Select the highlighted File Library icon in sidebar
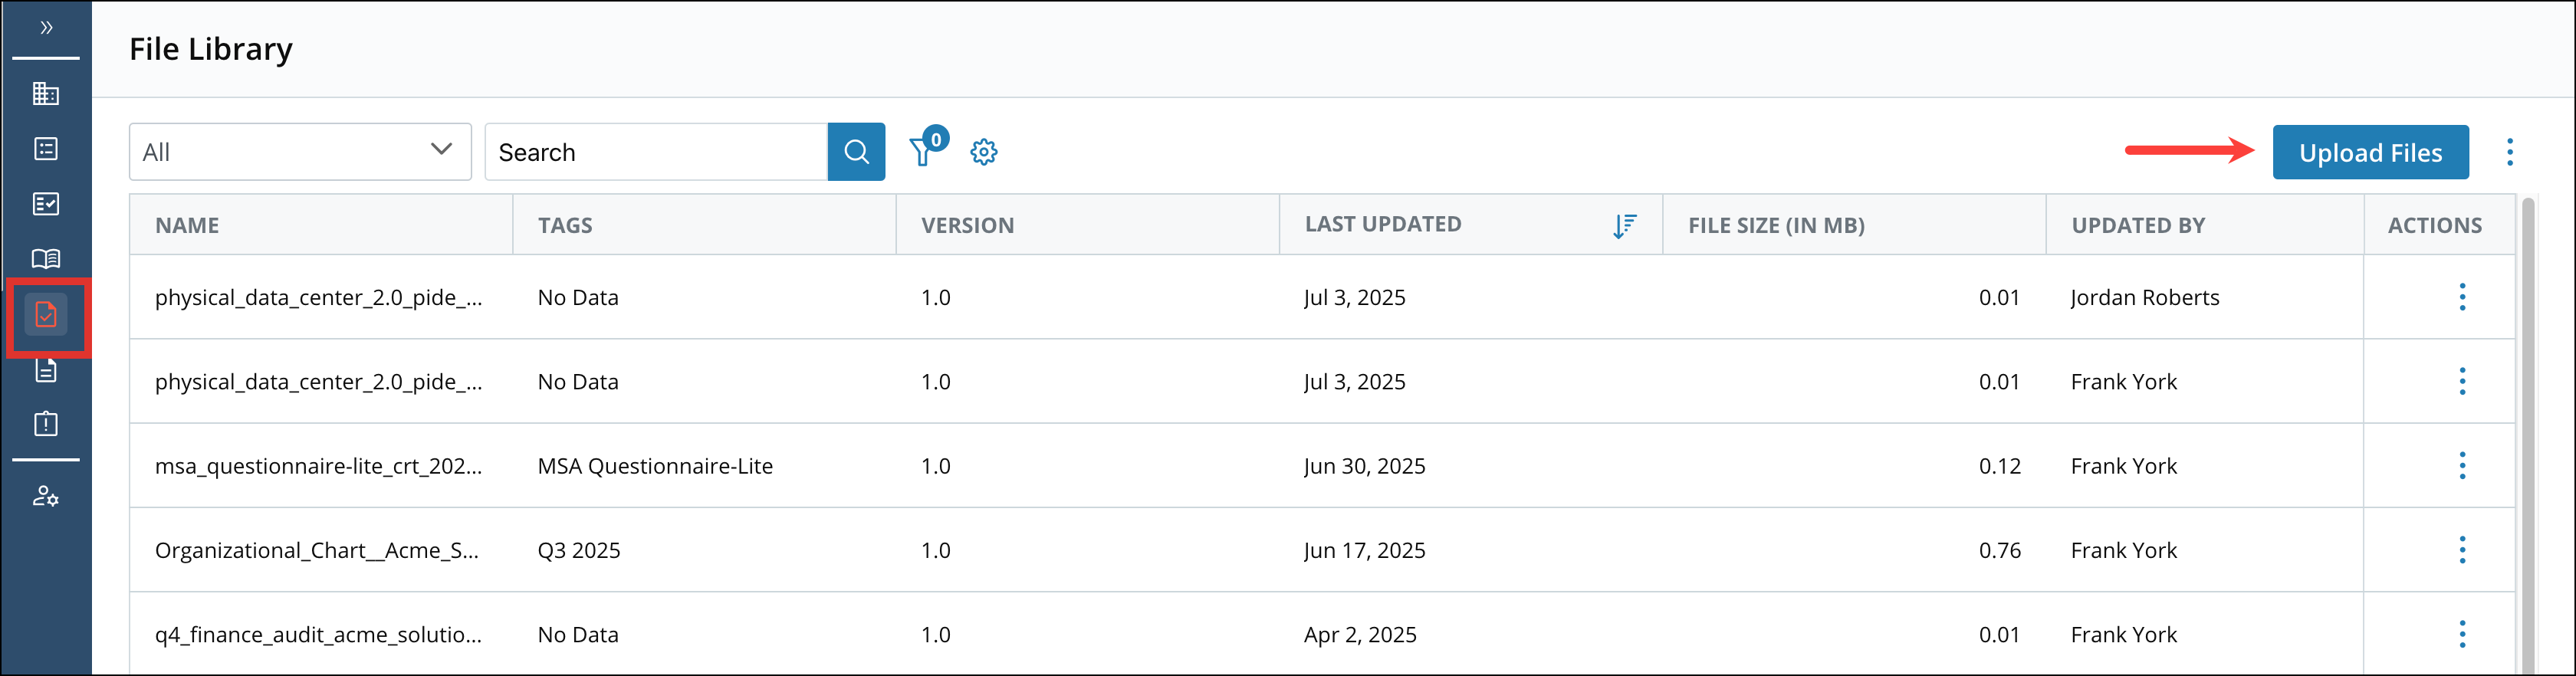The image size is (2576, 676). click(46, 315)
